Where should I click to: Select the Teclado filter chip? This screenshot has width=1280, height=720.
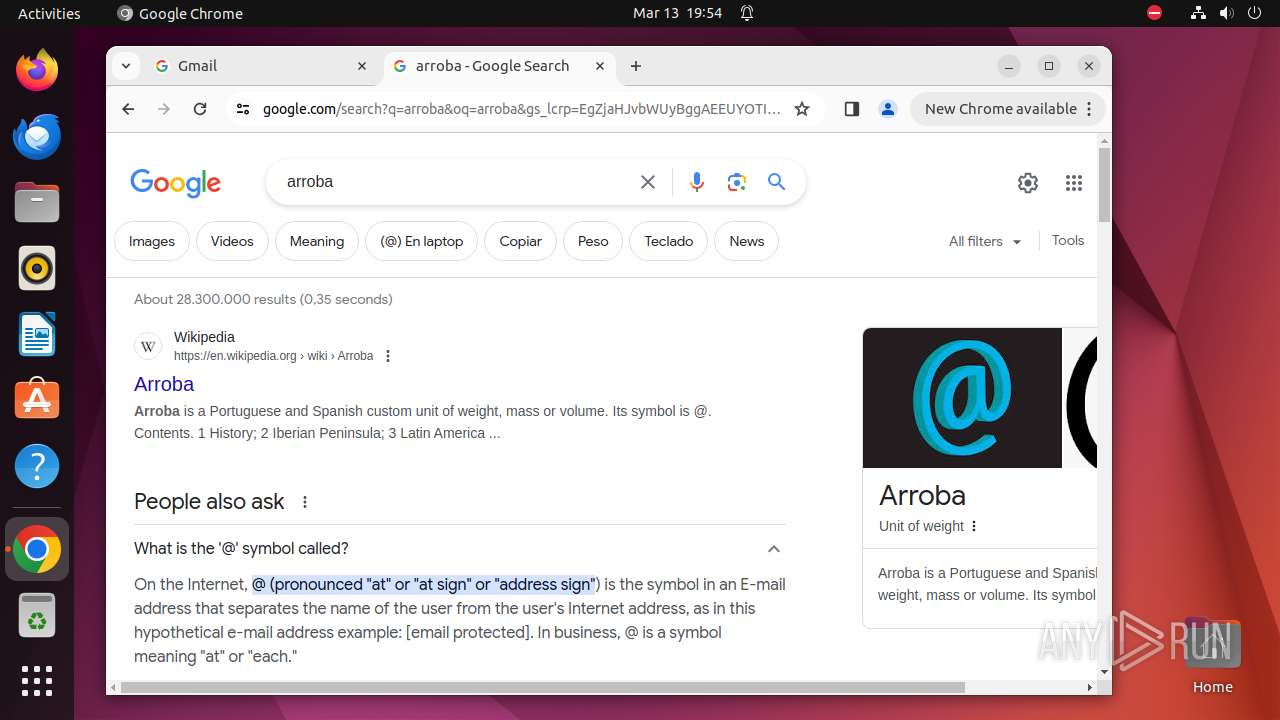coord(669,241)
